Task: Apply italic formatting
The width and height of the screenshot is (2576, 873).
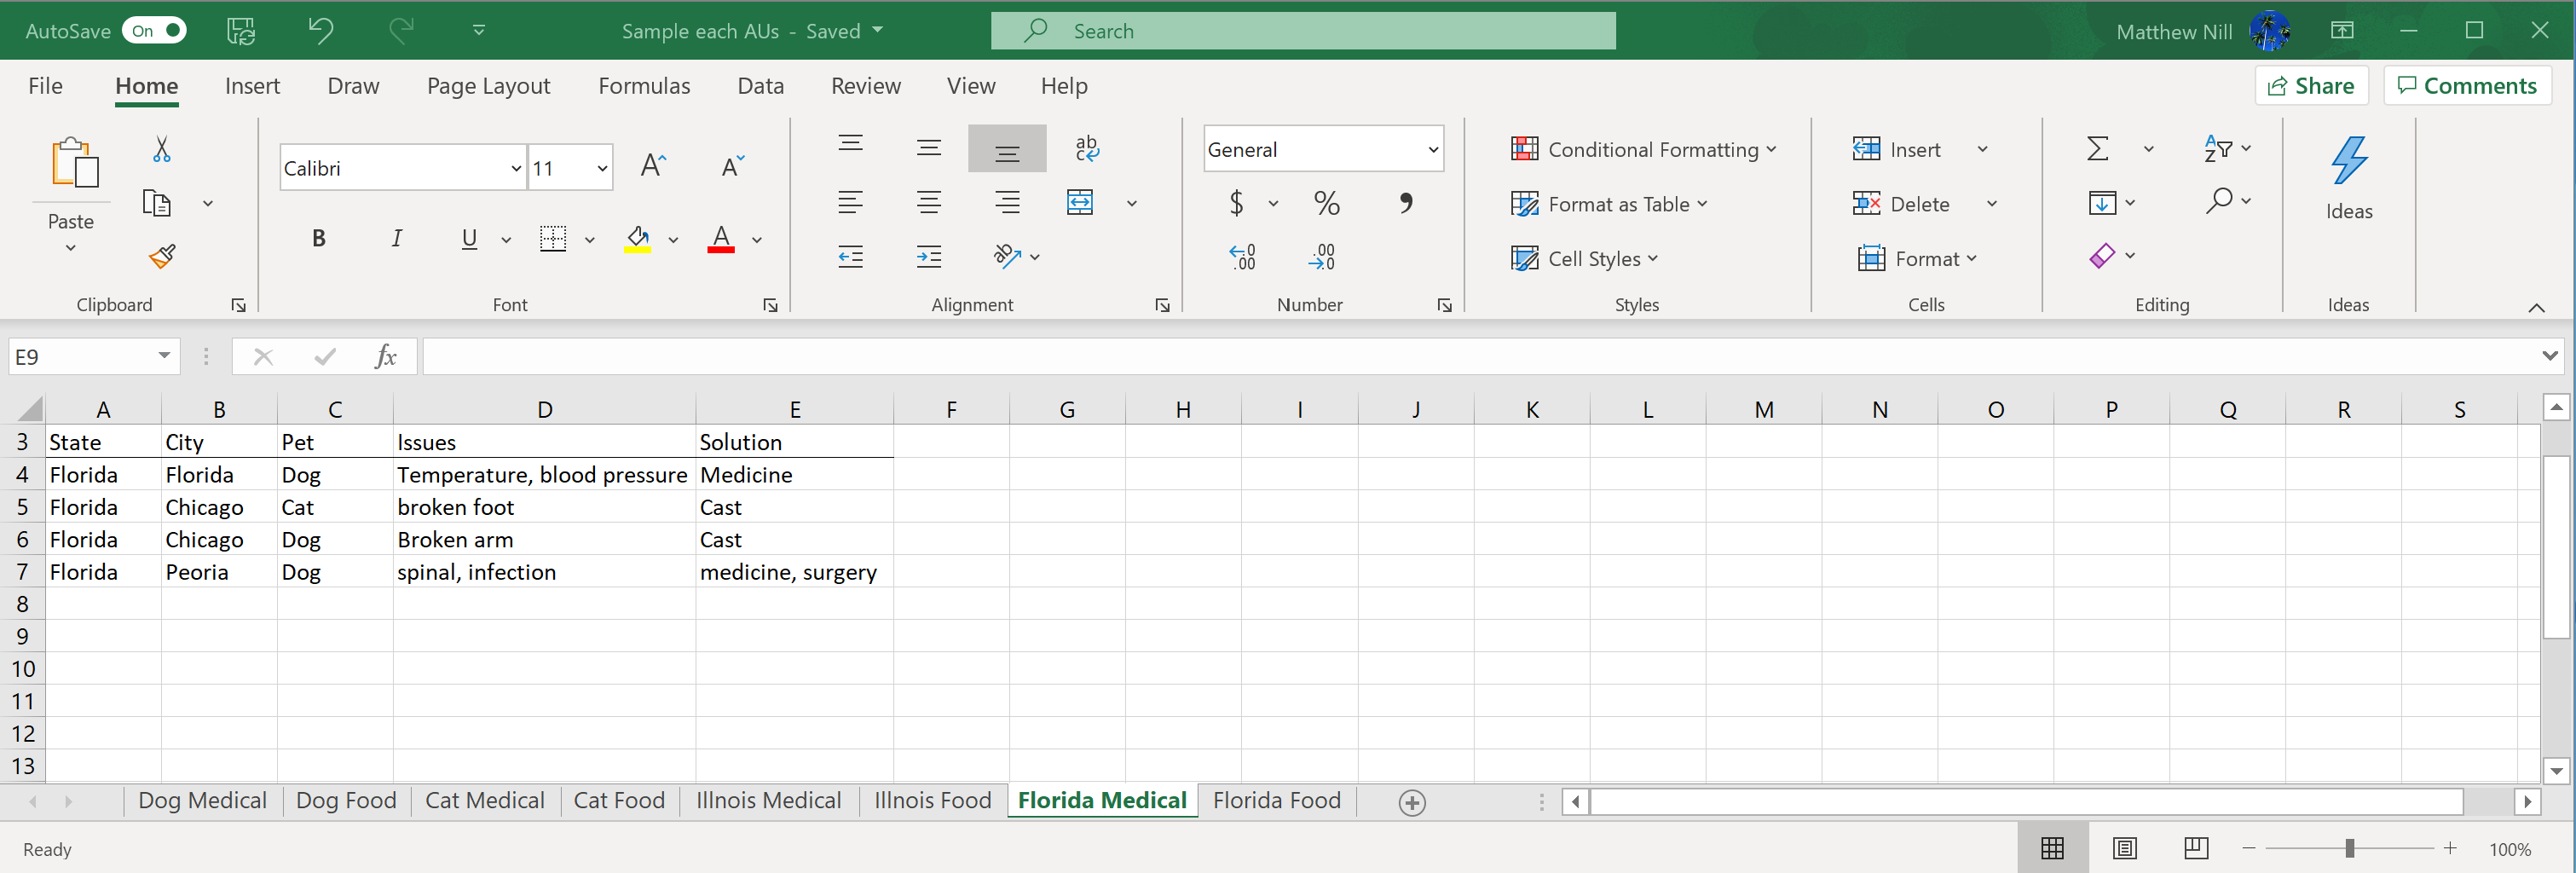Action: tap(396, 237)
